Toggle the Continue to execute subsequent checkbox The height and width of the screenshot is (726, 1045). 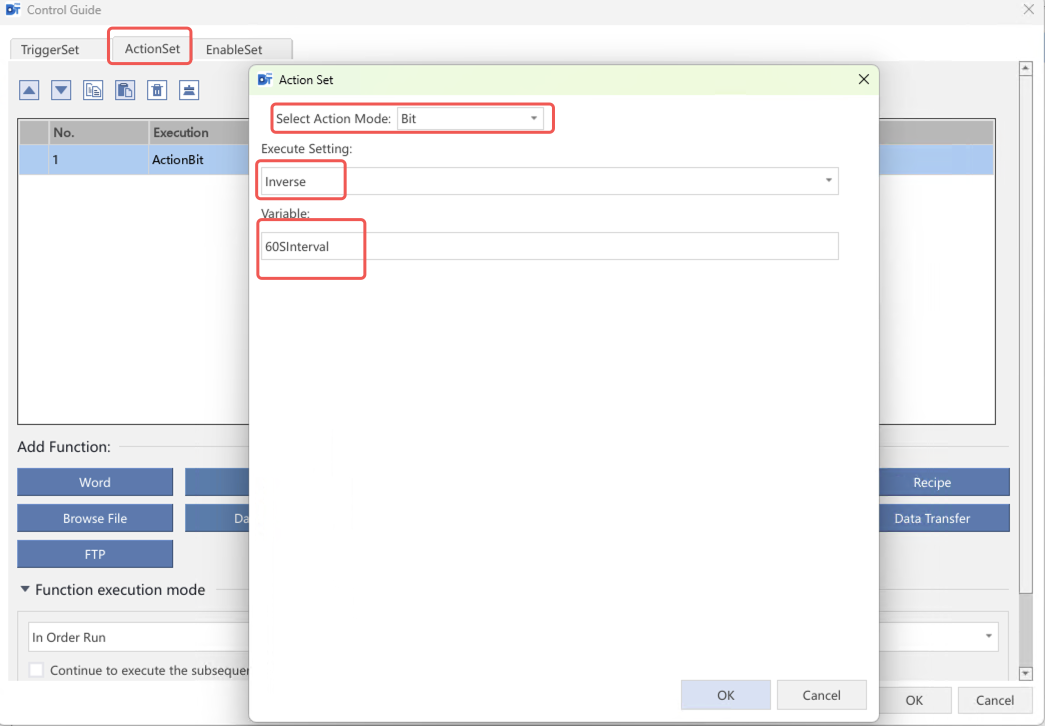tap(37, 671)
